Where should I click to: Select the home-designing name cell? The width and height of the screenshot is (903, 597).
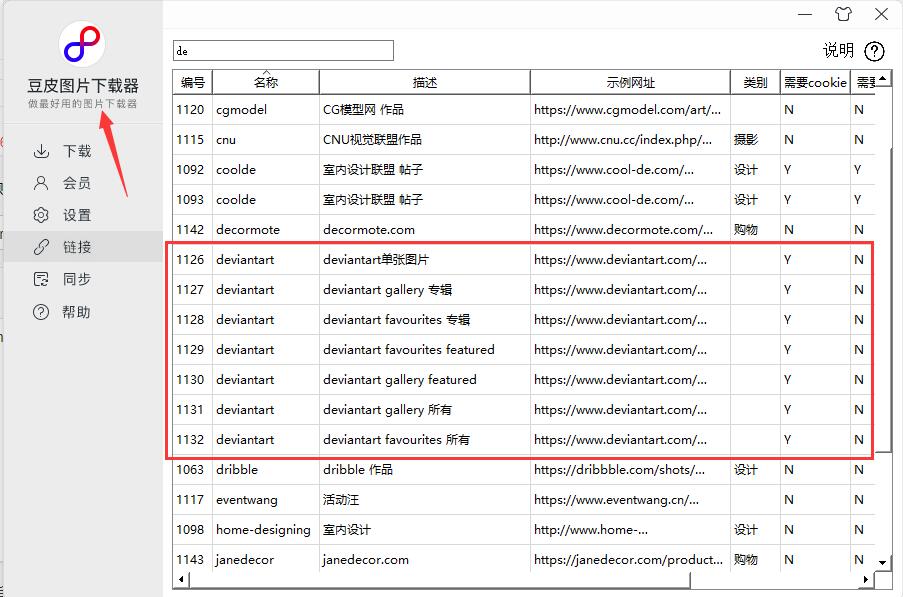[265, 529]
